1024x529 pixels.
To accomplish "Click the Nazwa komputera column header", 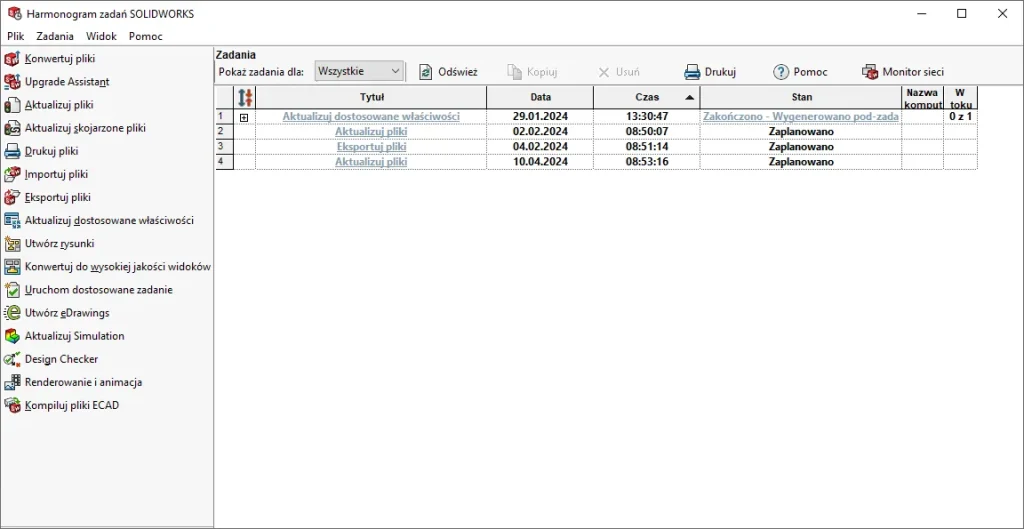I will pyautogui.click(x=922, y=97).
